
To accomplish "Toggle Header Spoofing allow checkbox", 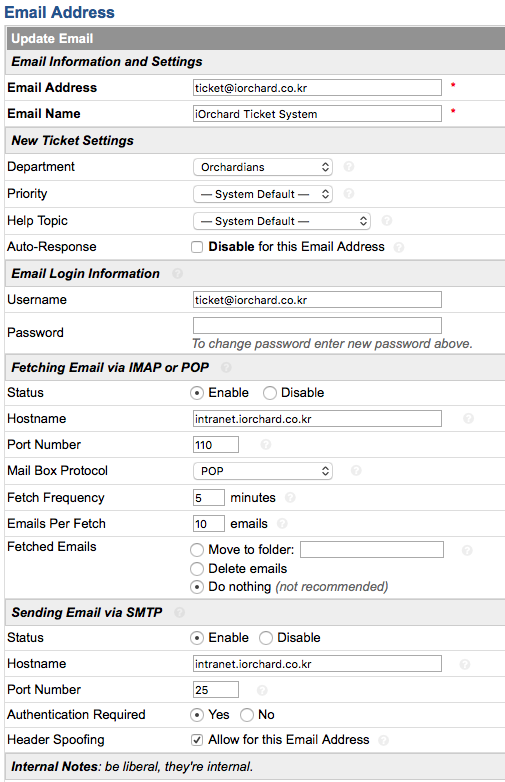I will pyautogui.click(x=197, y=740).
